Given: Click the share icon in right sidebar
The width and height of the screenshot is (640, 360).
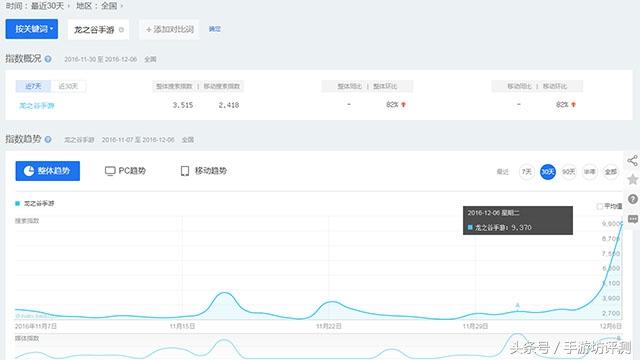Looking at the screenshot, I should click(x=632, y=161).
